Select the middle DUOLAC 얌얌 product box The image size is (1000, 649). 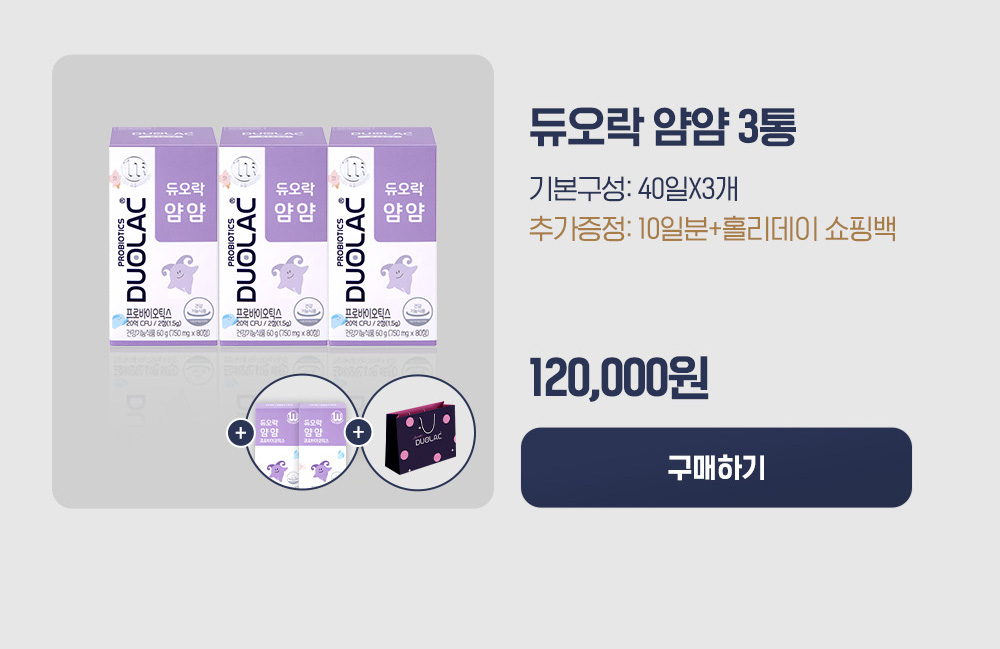tap(273, 237)
